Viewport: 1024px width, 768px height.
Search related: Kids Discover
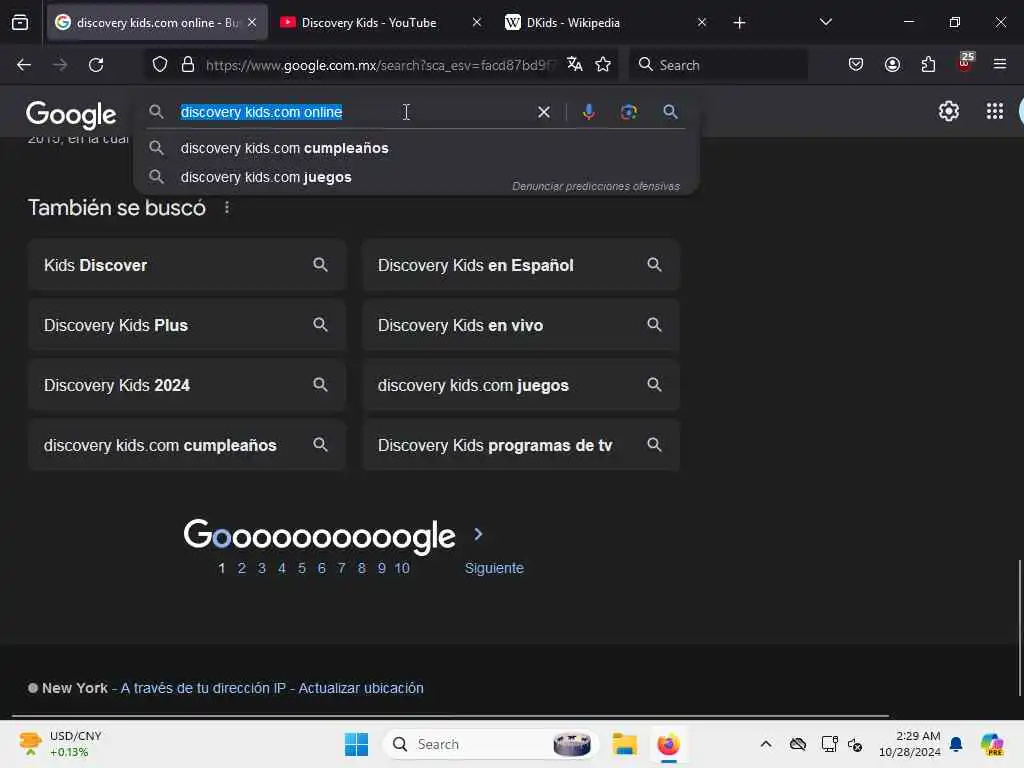click(187, 265)
